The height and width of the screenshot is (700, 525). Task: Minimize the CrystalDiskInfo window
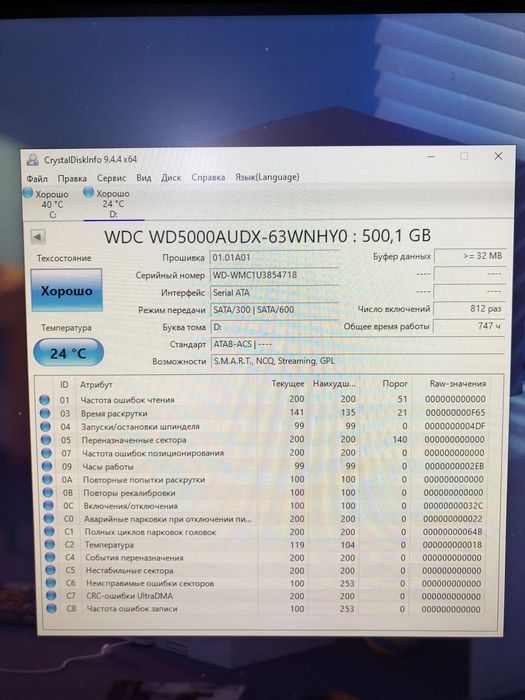pyautogui.click(x=431, y=157)
